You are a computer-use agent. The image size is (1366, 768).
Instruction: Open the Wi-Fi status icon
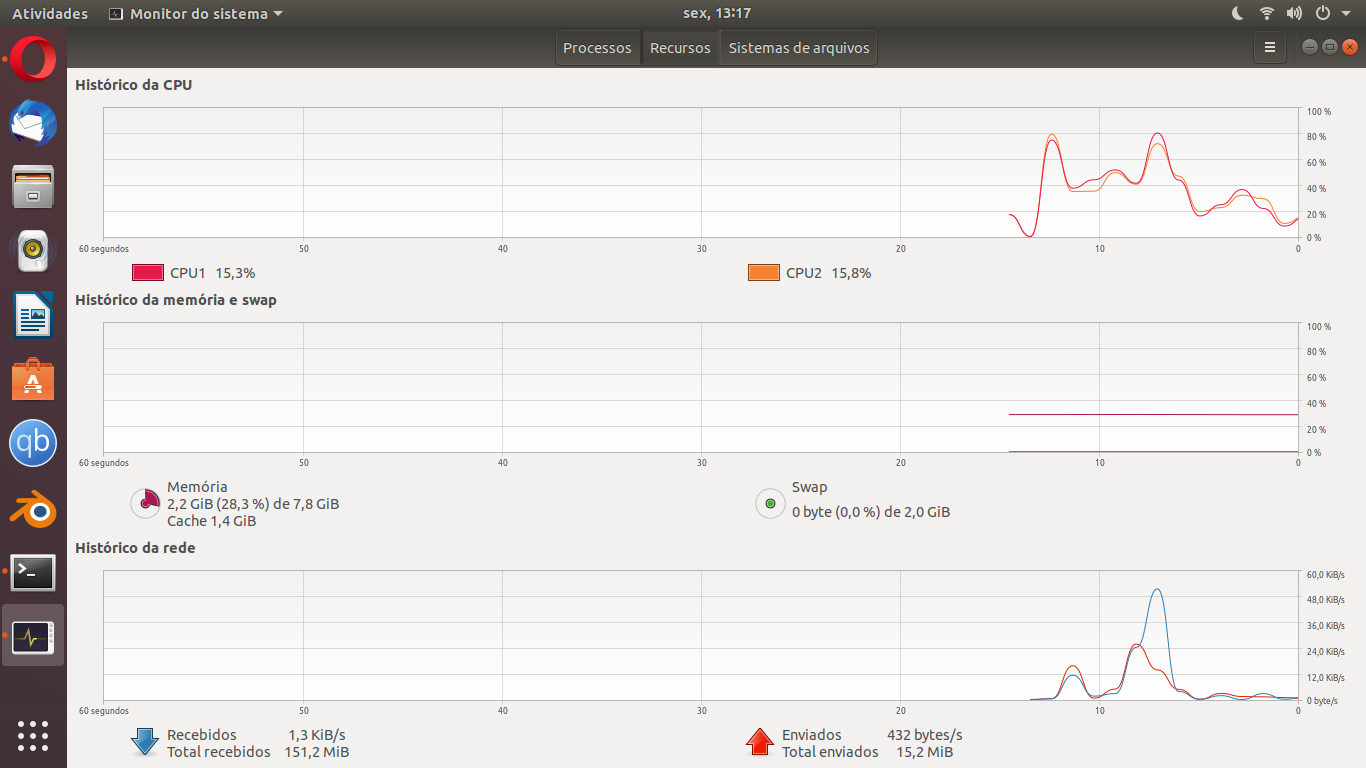pyautogui.click(x=1266, y=13)
